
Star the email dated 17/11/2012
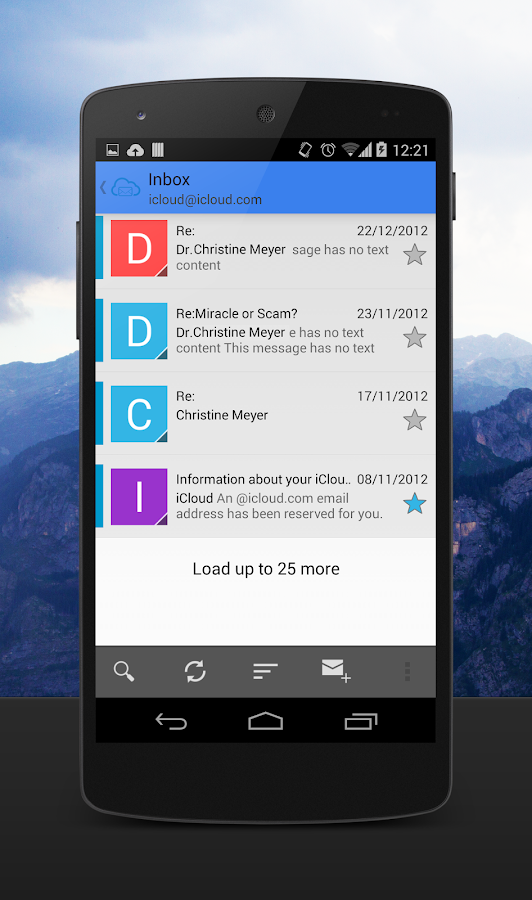pos(414,420)
